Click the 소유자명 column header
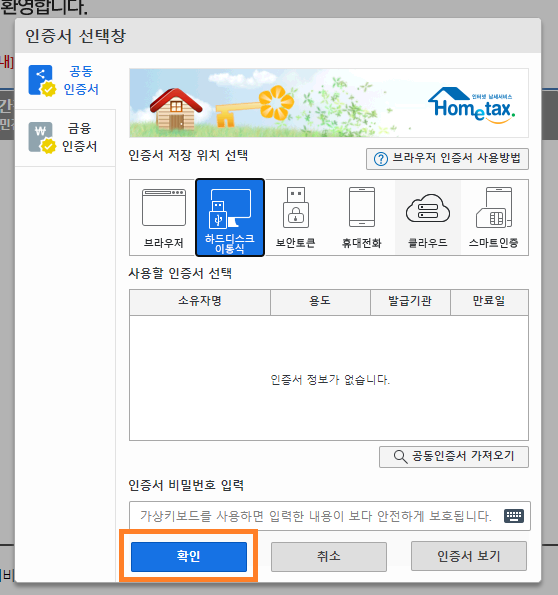Viewport: 558px width, 595px height. click(x=200, y=302)
